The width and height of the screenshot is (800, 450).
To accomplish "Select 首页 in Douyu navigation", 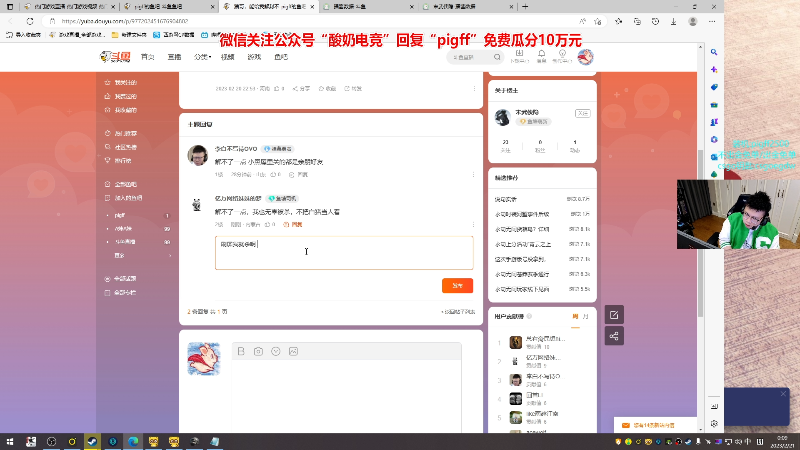I will [x=147, y=57].
